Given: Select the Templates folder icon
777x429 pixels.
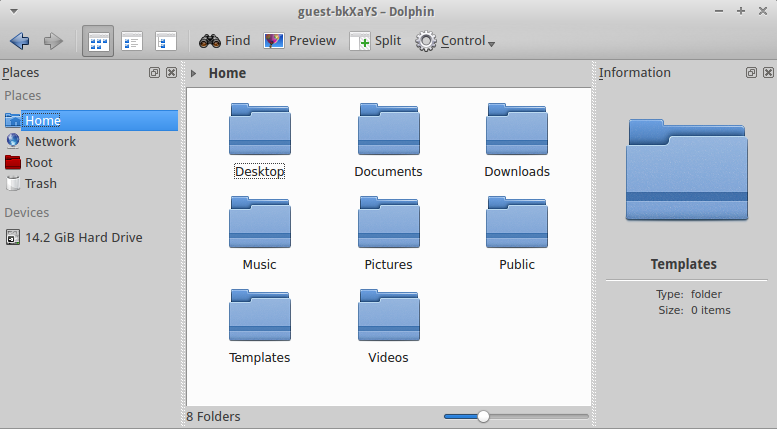Looking at the screenshot, I should [x=260, y=316].
